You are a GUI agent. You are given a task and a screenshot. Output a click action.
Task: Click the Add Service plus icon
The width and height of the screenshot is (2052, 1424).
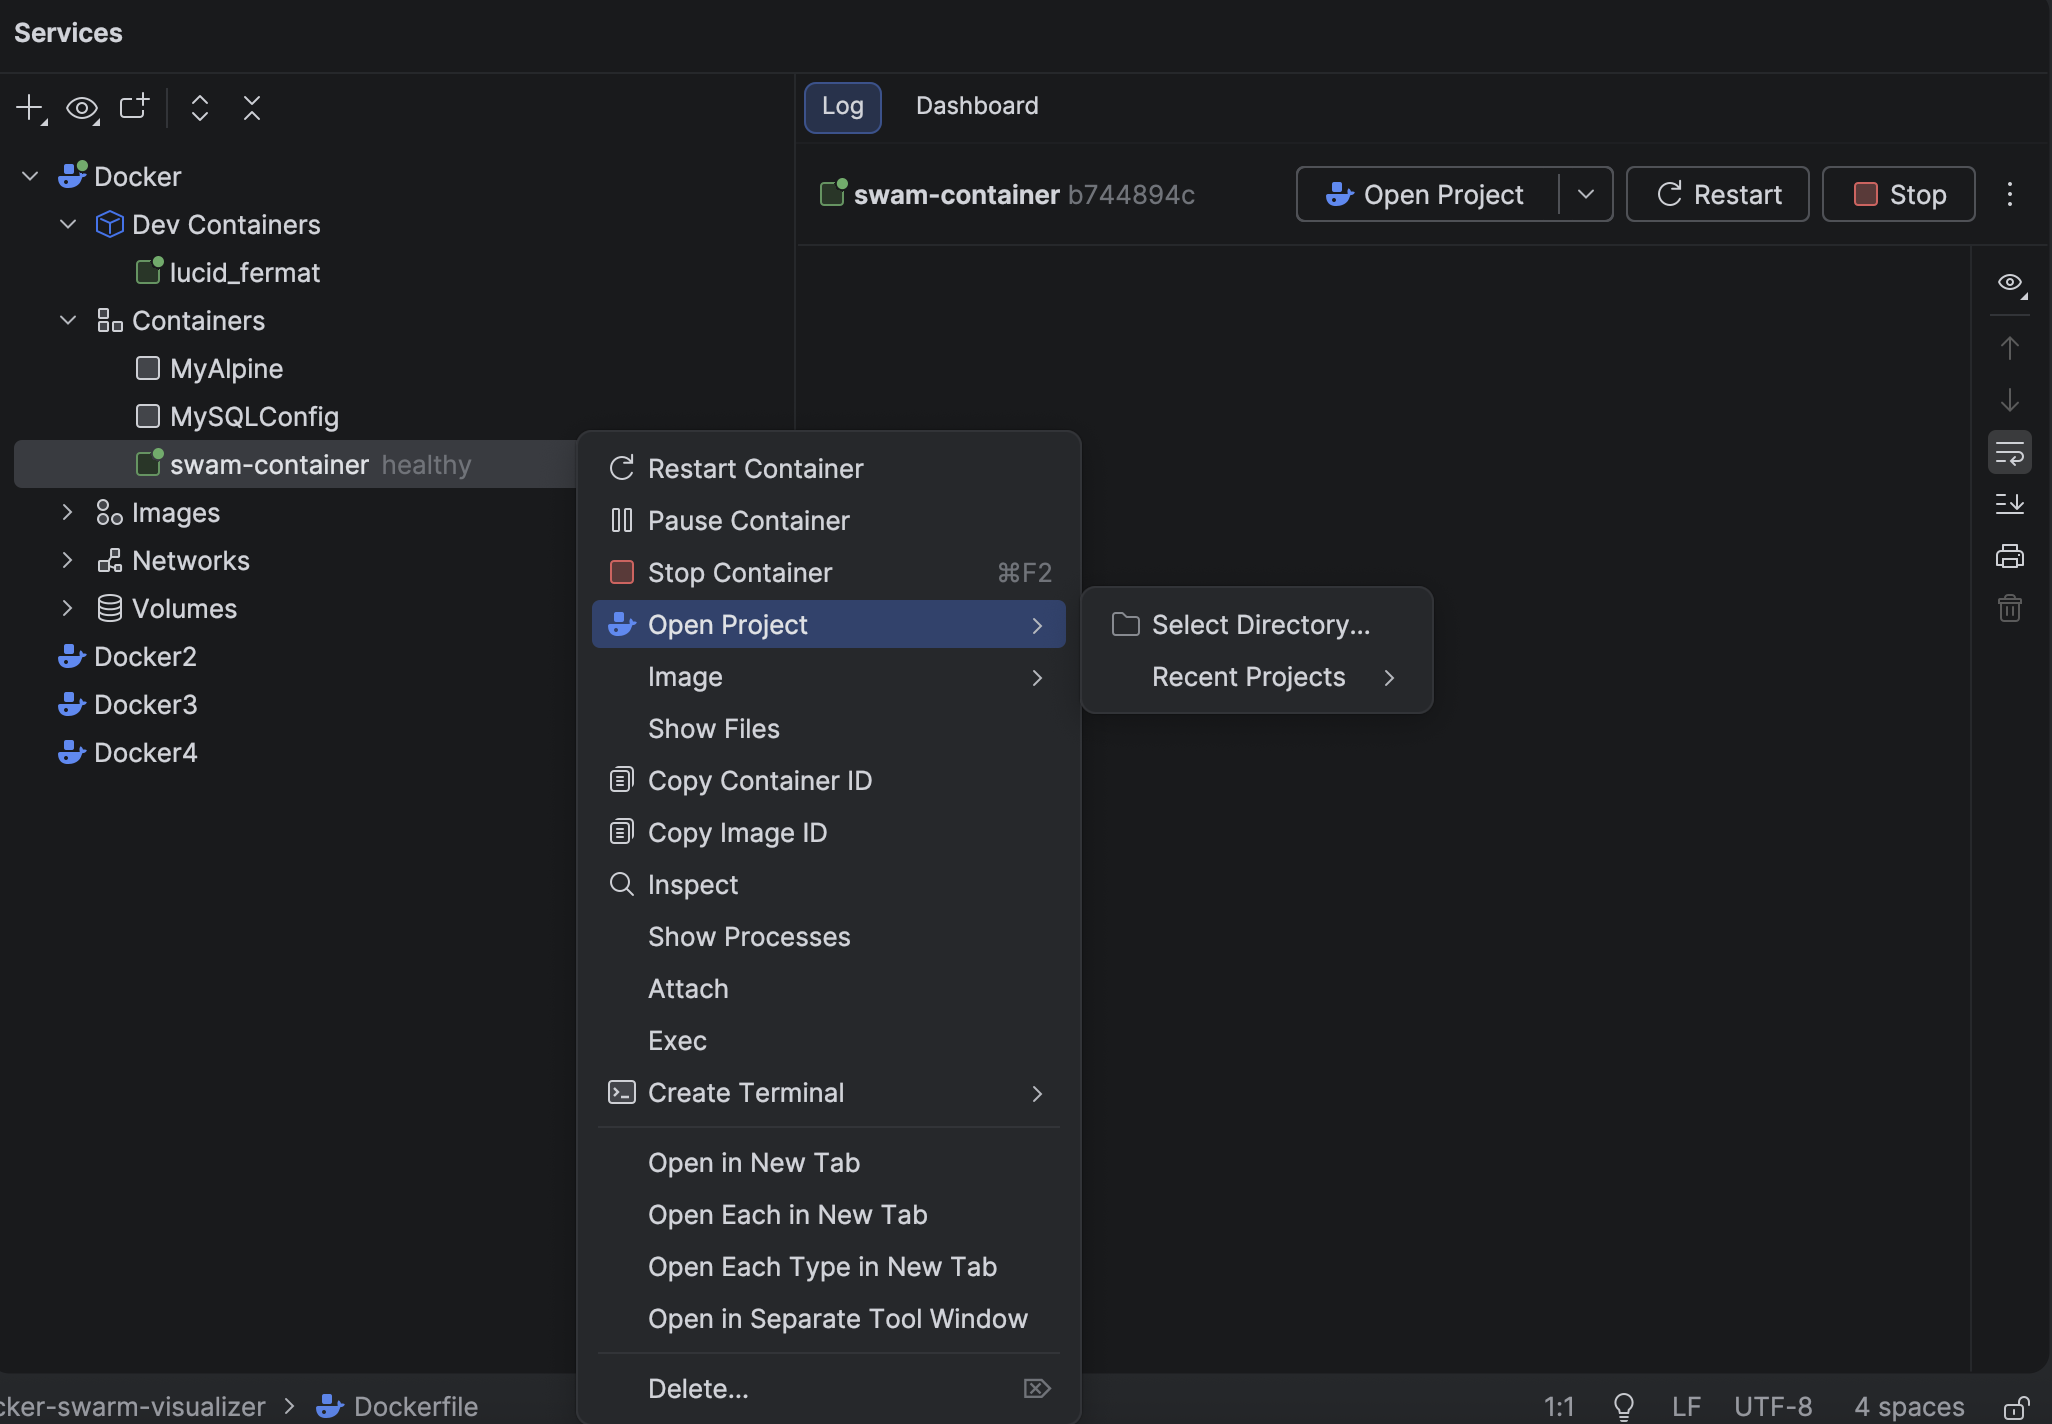point(30,108)
